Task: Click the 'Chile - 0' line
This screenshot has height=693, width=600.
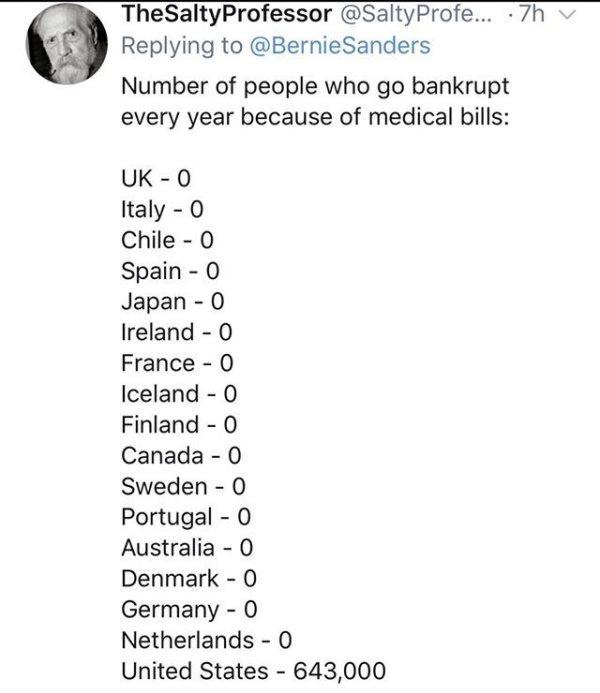Action: [x=167, y=240]
